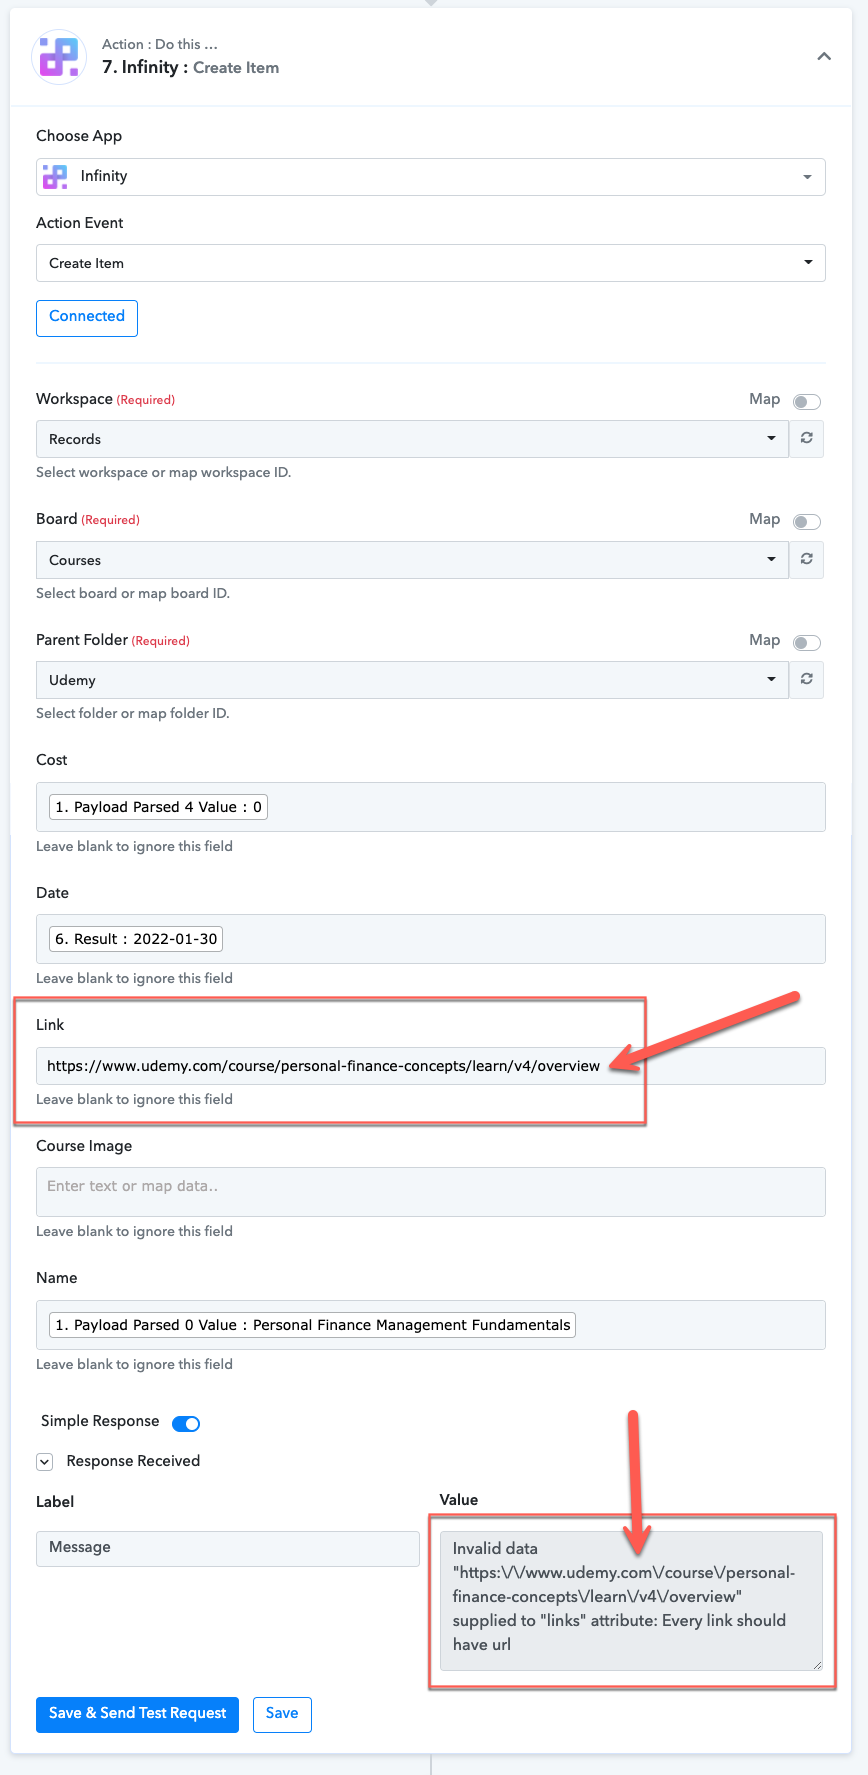This screenshot has width=868, height=1775.
Task: Open the Action Event dropdown
Action: (431, 263)
